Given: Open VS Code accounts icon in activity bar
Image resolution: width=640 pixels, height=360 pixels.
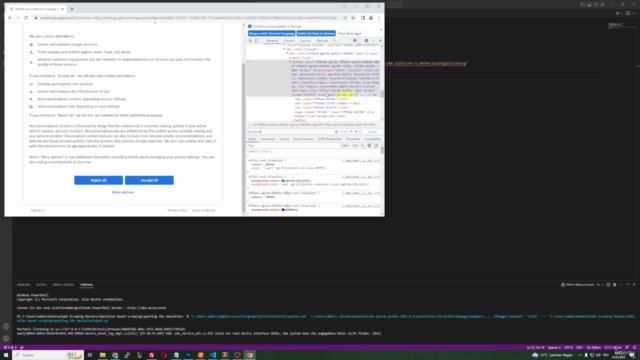Looking at the screenshot, I should coord(6,327).
